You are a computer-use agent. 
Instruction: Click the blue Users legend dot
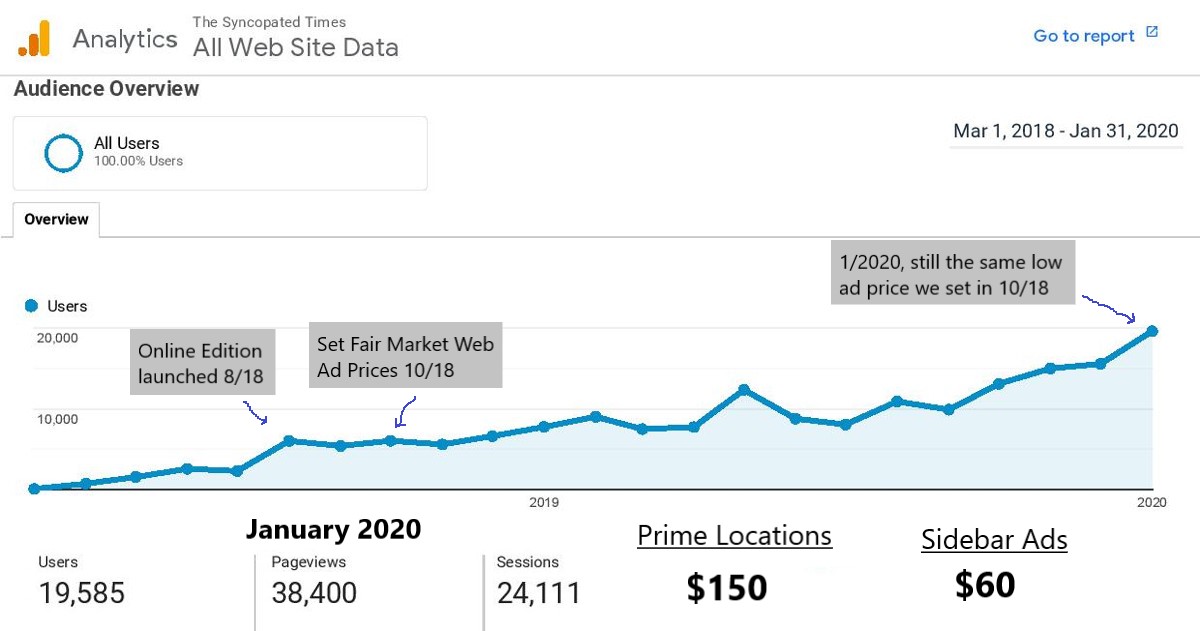tap(31, 306)
